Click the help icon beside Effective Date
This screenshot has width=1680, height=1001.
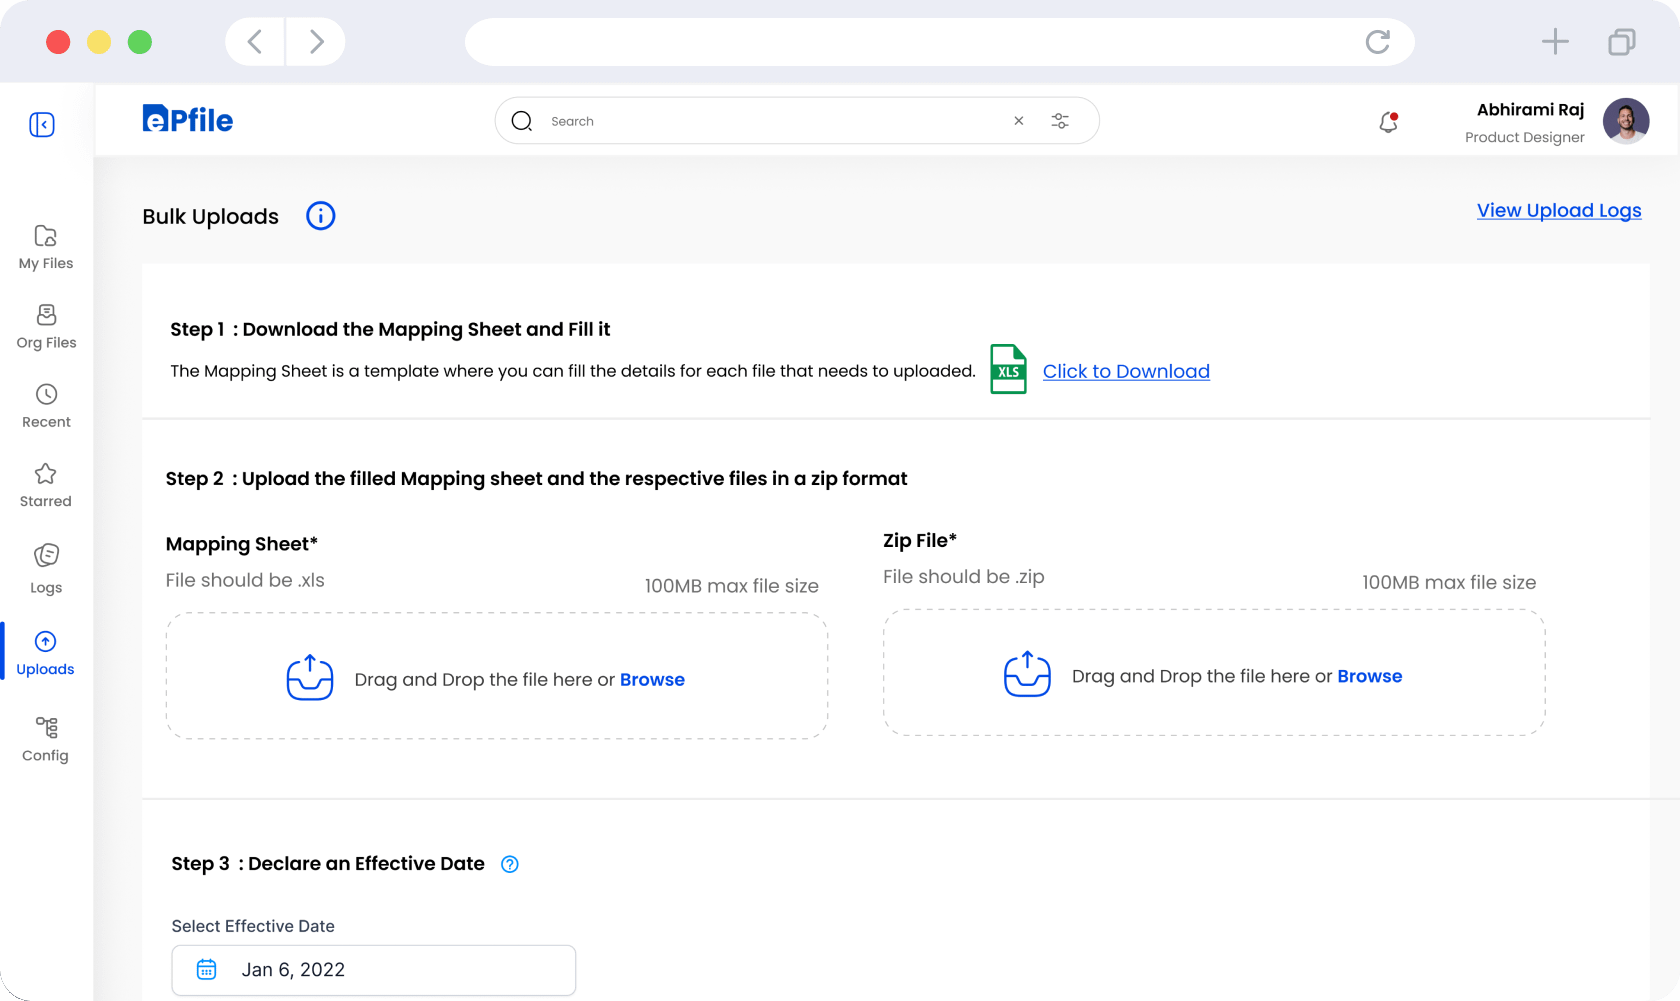510,864
